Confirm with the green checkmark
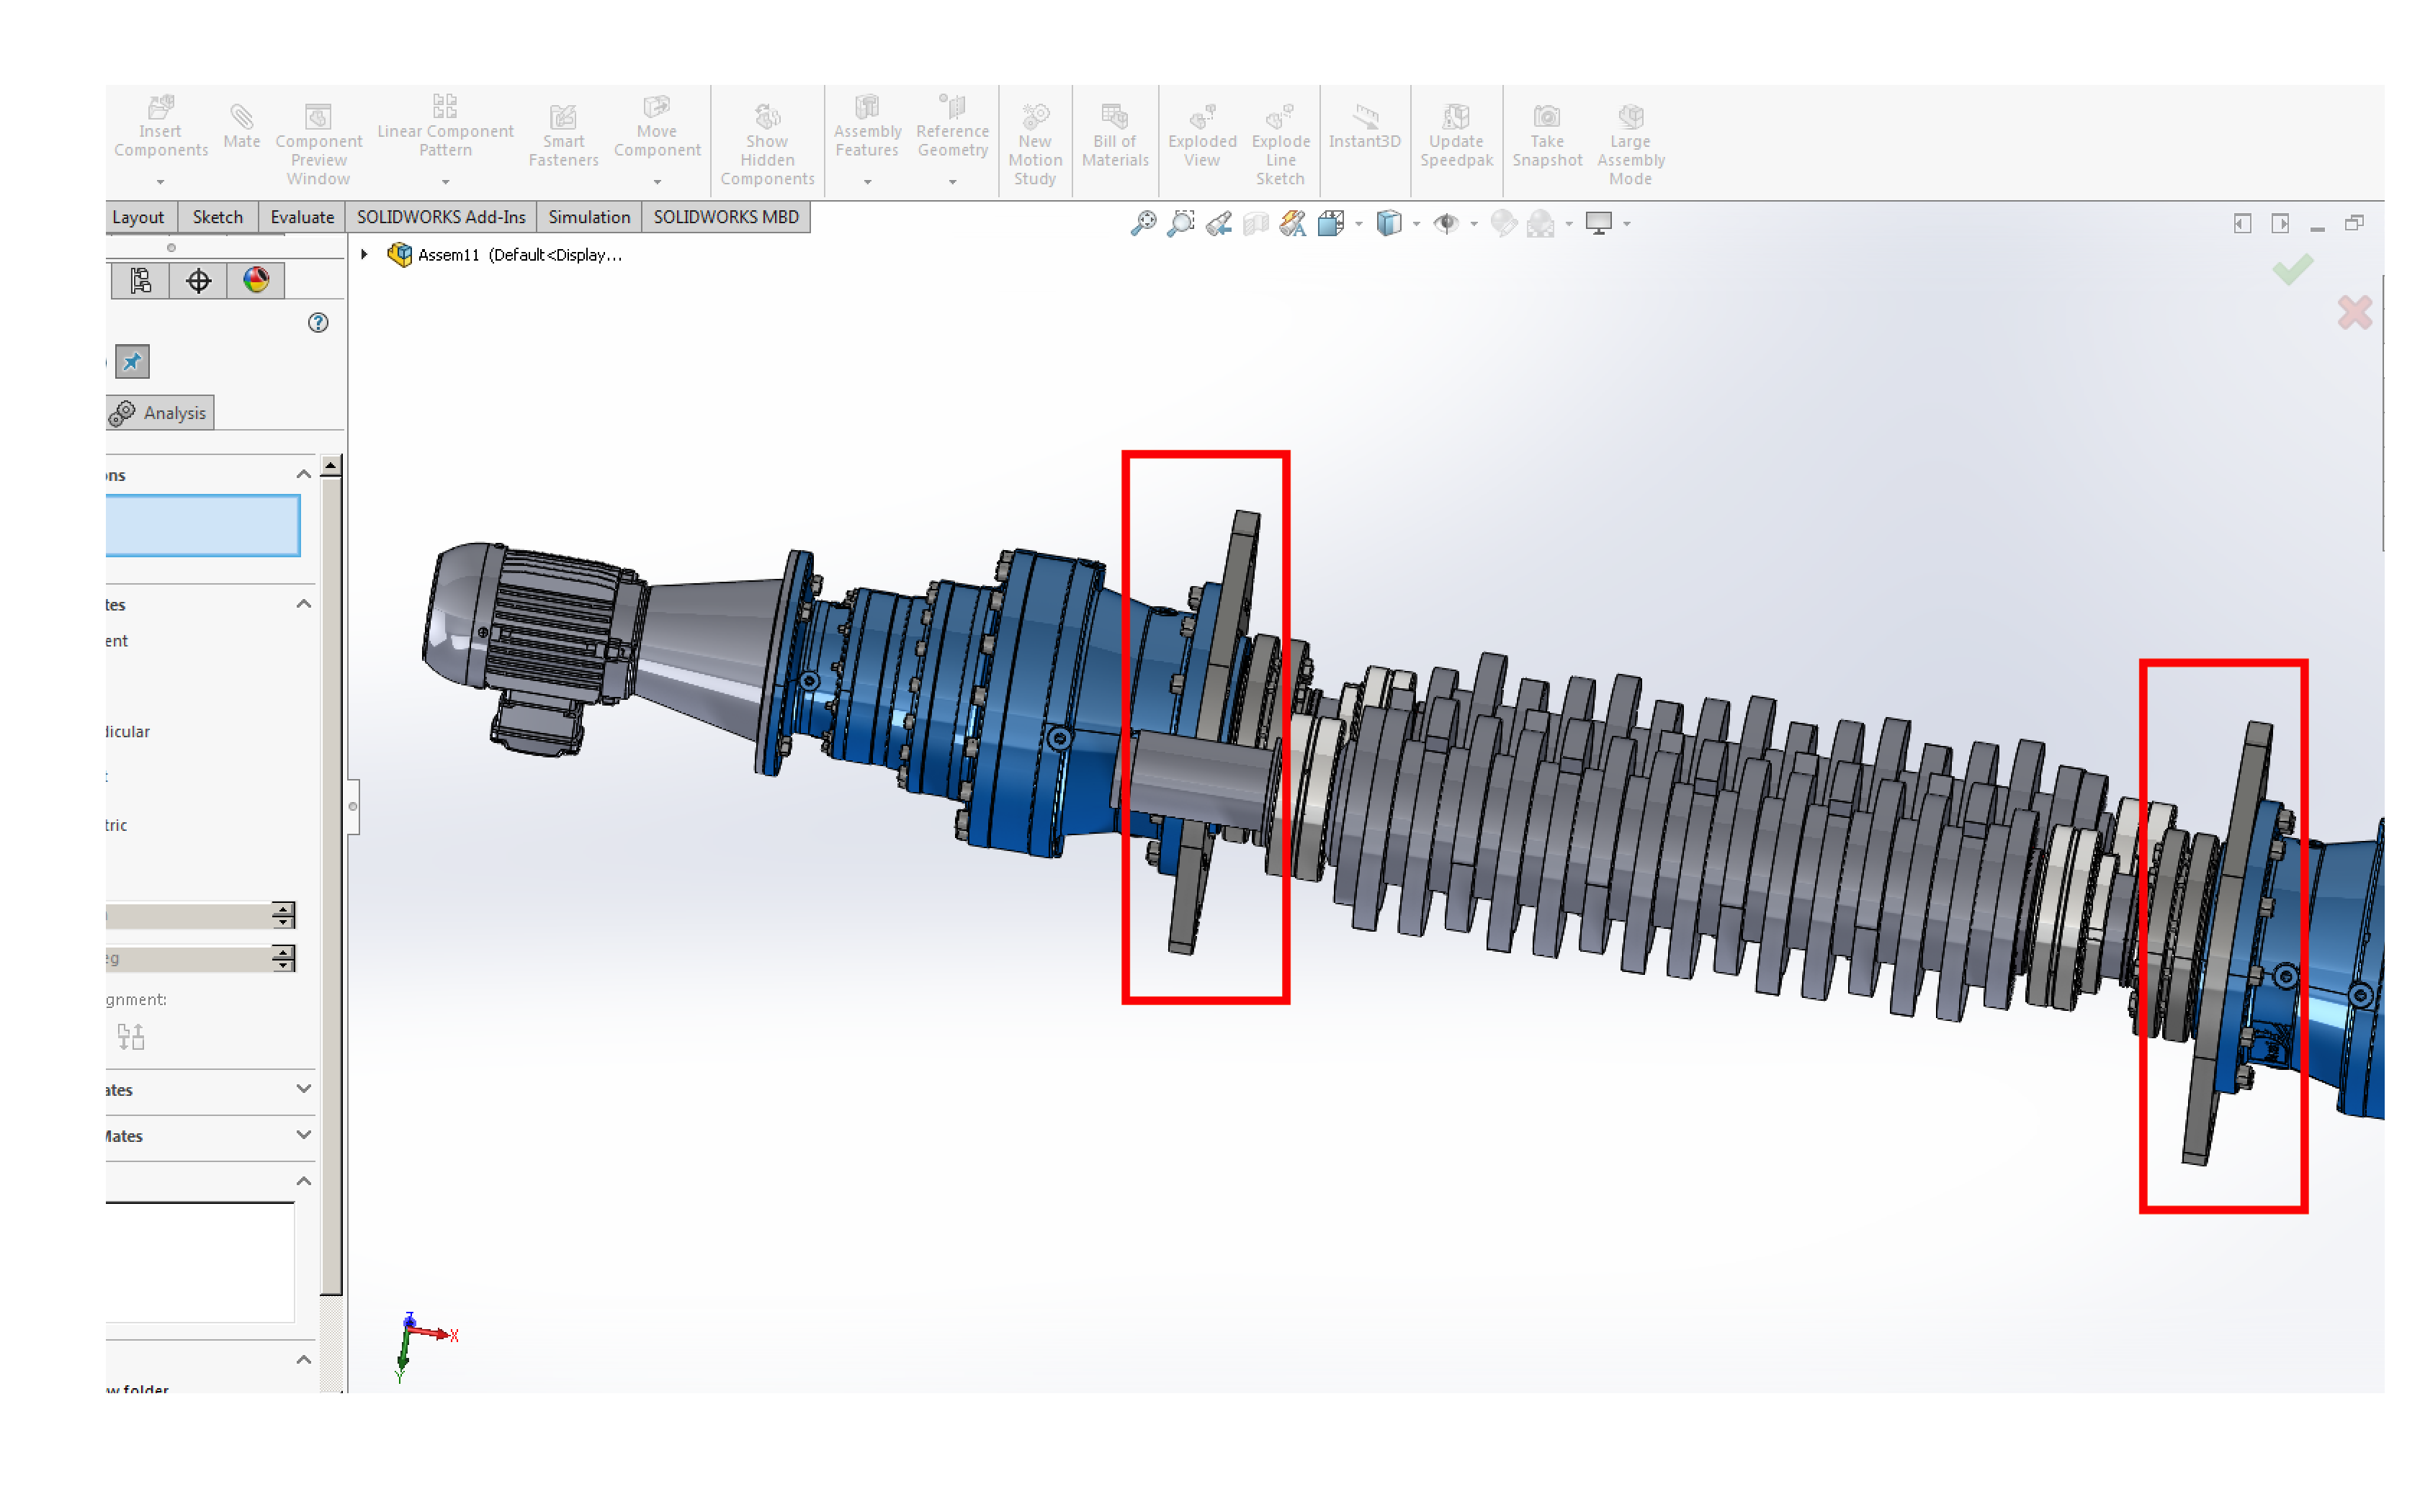Viewport: 2420px width, 1512px height. click(2292, 269)
